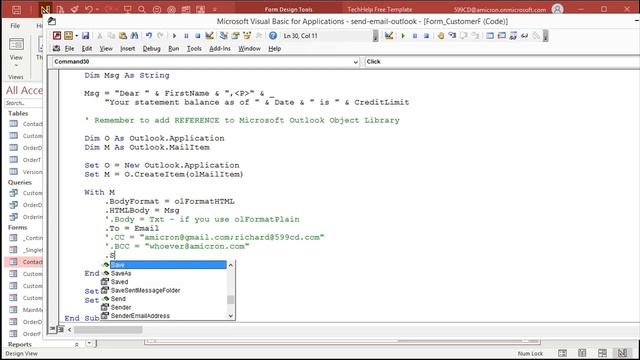This screenshot has width=640, height=360.
Task: Click the Cut scissors icon
Action: (x=99, y=36)
